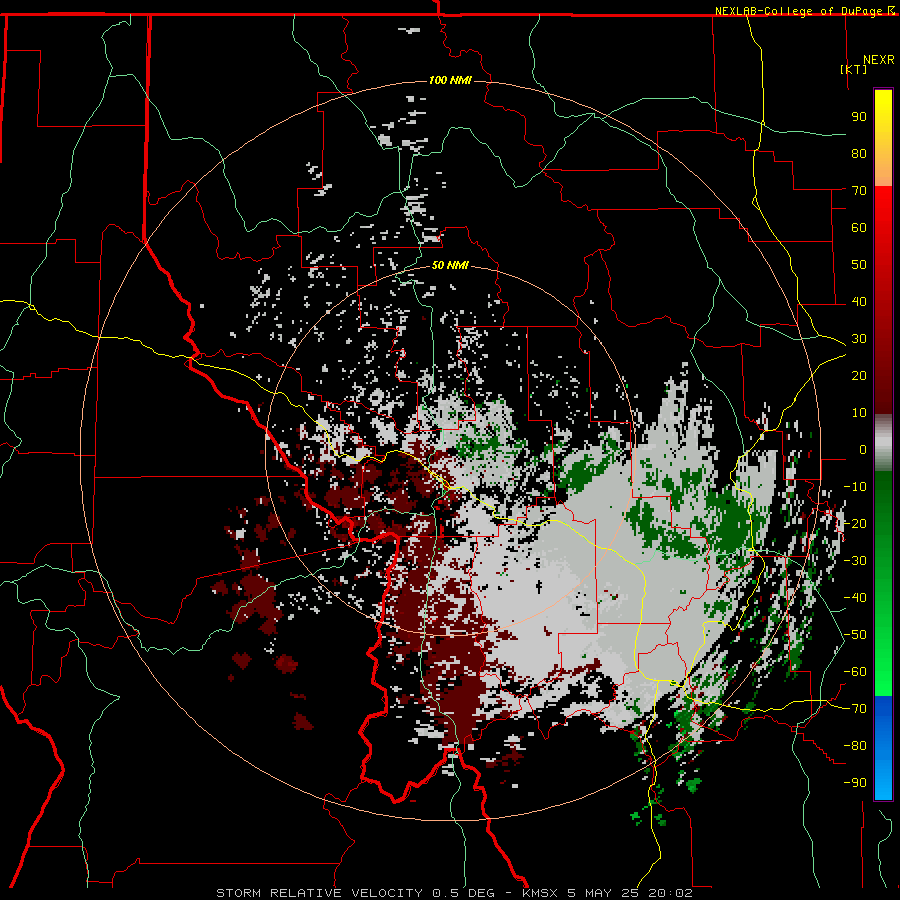Click the positive 60 value on the velocity scale

pos(859,227)
